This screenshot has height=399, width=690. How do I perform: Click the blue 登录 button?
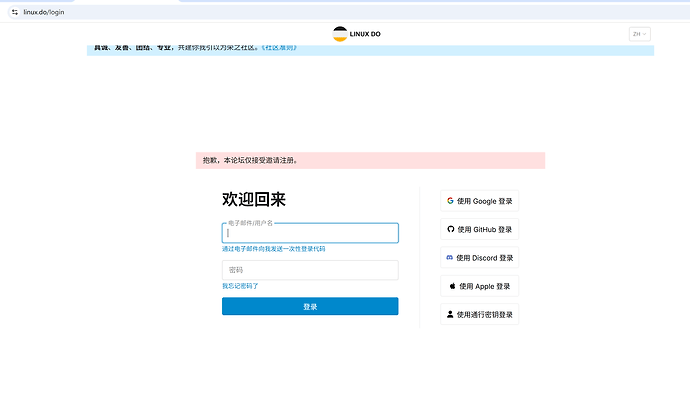310,307
